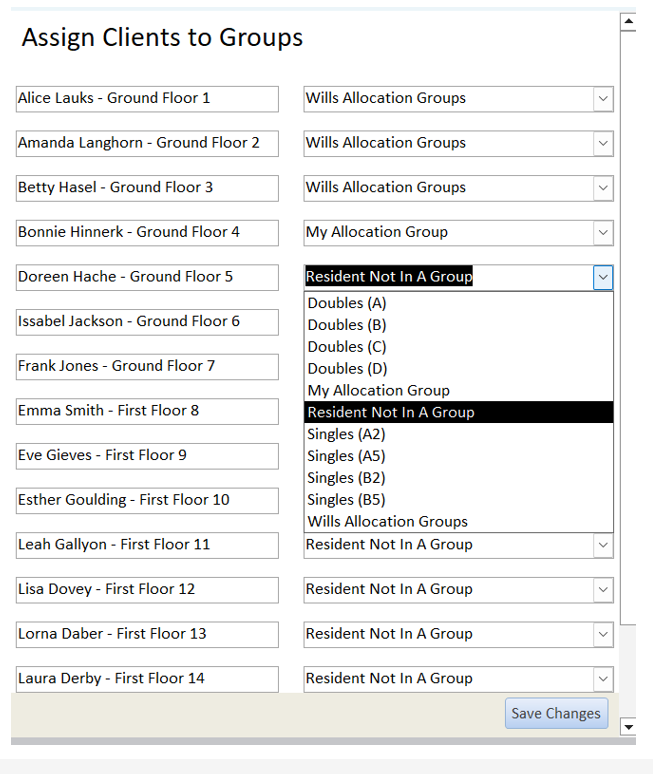Pick My Allocation Group list entry
This screenshot has width=653, height=774.
click(x=459, y=390)
